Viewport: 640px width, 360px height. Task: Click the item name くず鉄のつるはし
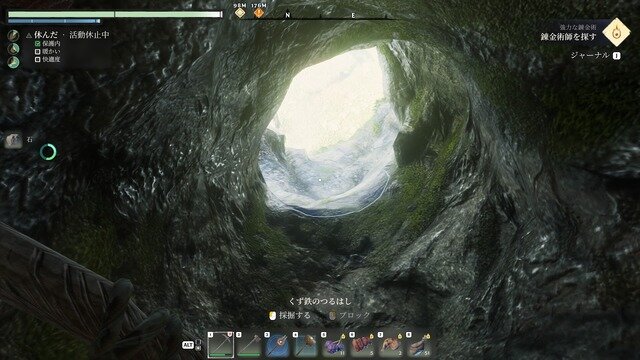click(x=320, y=301)
